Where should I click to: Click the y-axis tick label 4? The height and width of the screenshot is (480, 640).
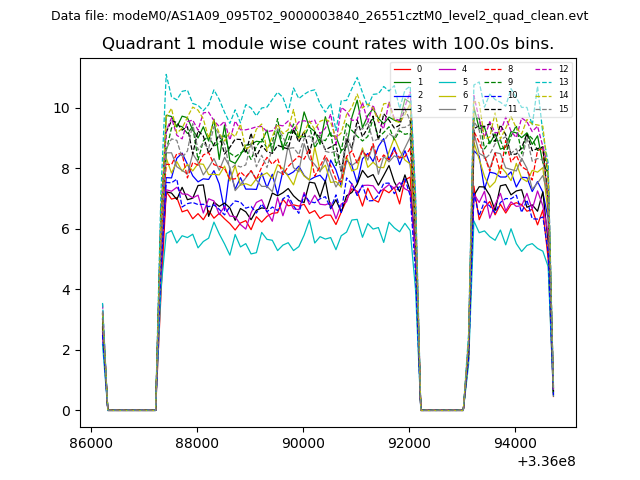point(66,290)
